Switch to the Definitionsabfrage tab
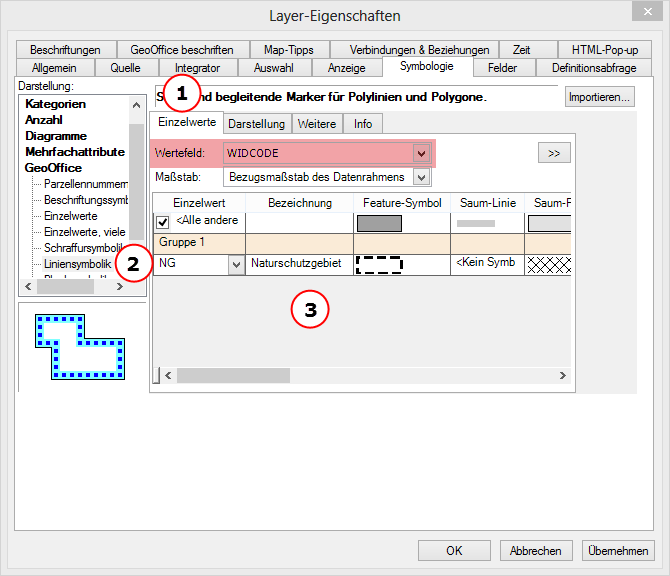Viewport: 670px width, 576px height. (x=594, y=67)
